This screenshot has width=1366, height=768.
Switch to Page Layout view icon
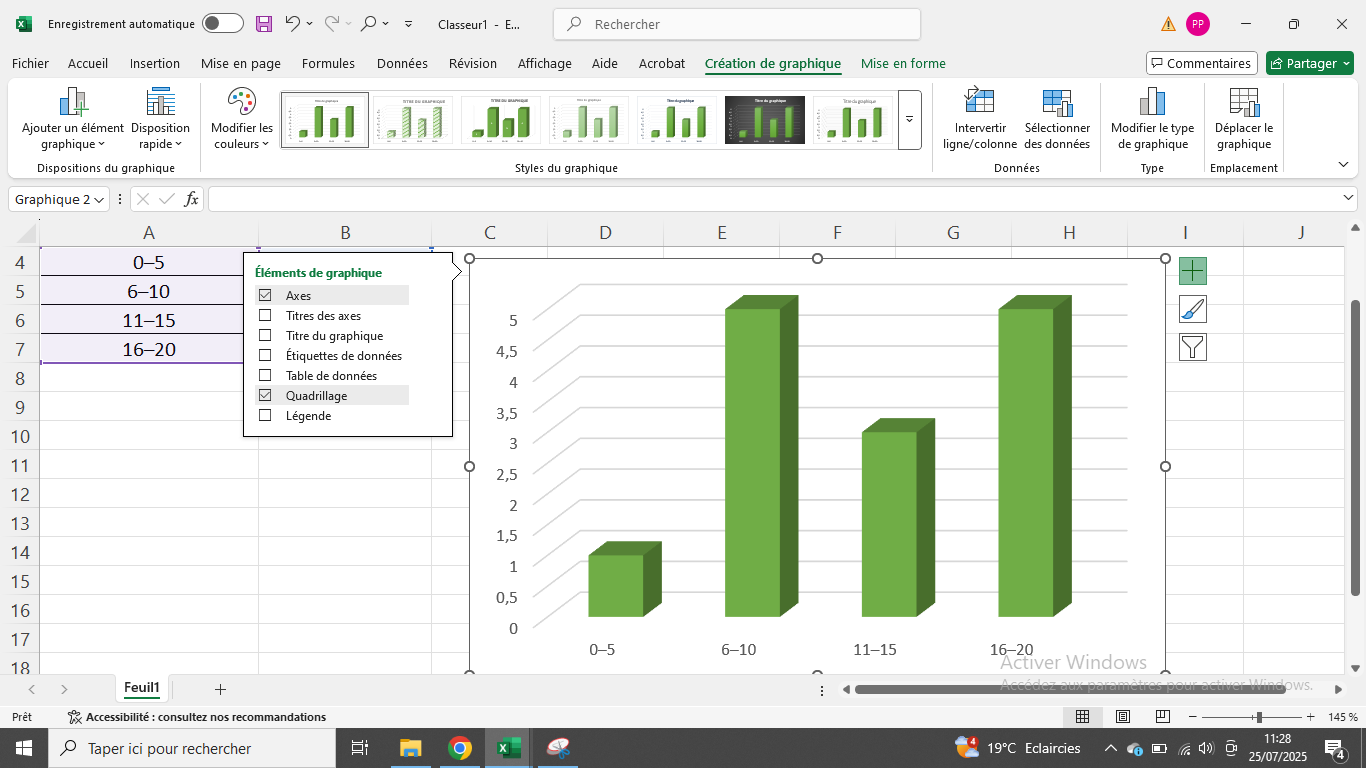[x=1123, y=717]
